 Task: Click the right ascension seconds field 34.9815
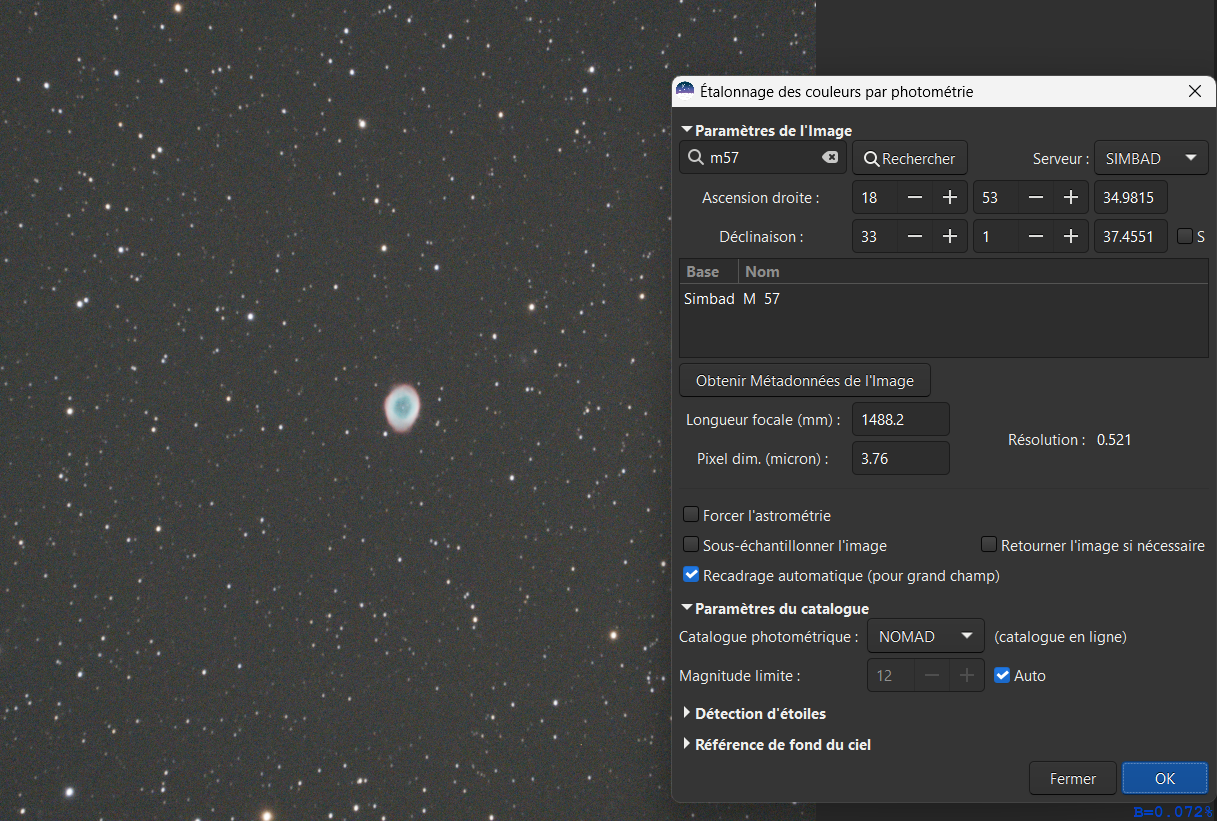pyautogui.click(x=1131, y=197)
